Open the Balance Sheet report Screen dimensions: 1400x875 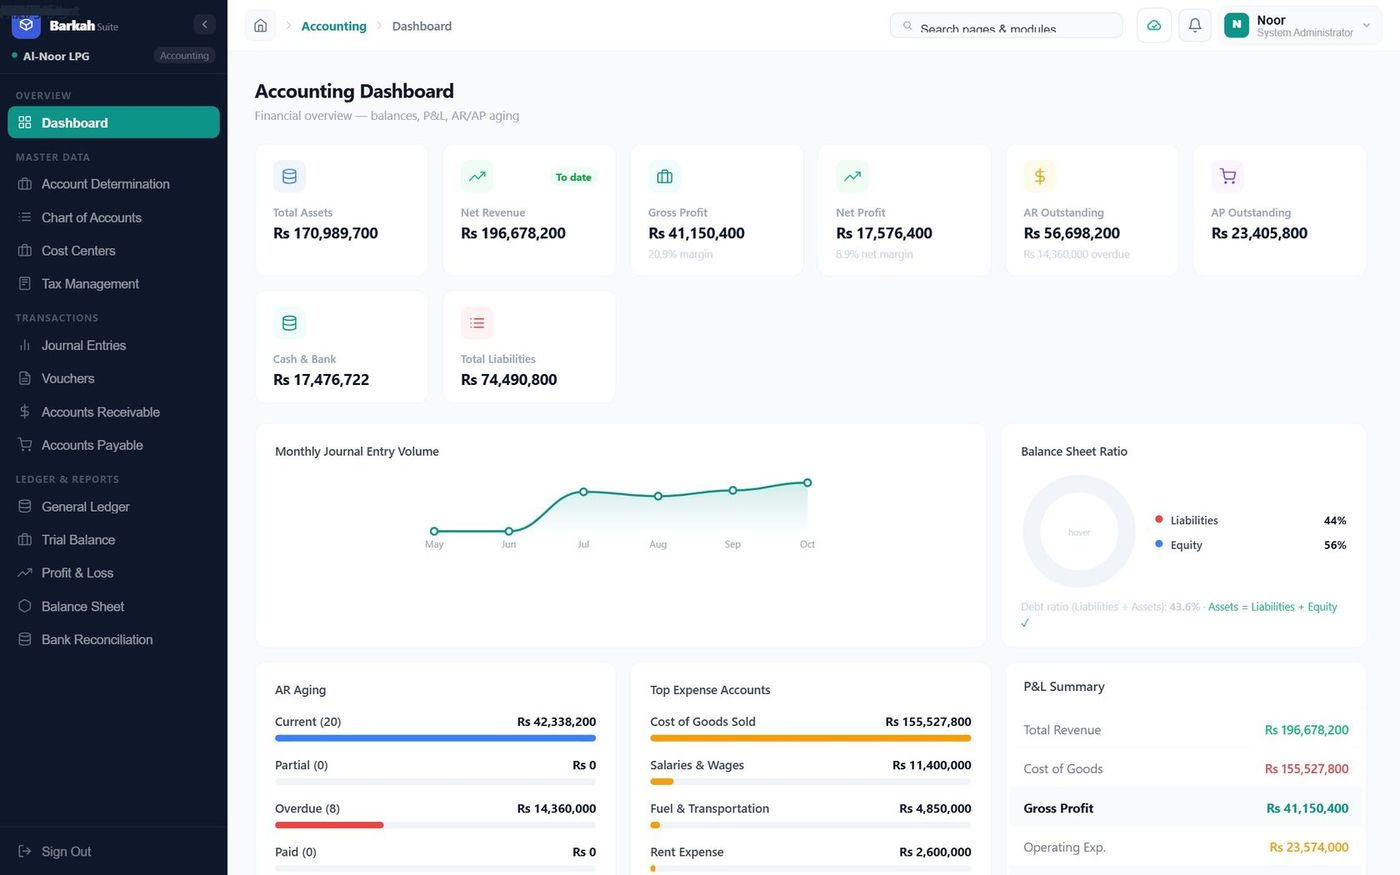click(113, 606)
